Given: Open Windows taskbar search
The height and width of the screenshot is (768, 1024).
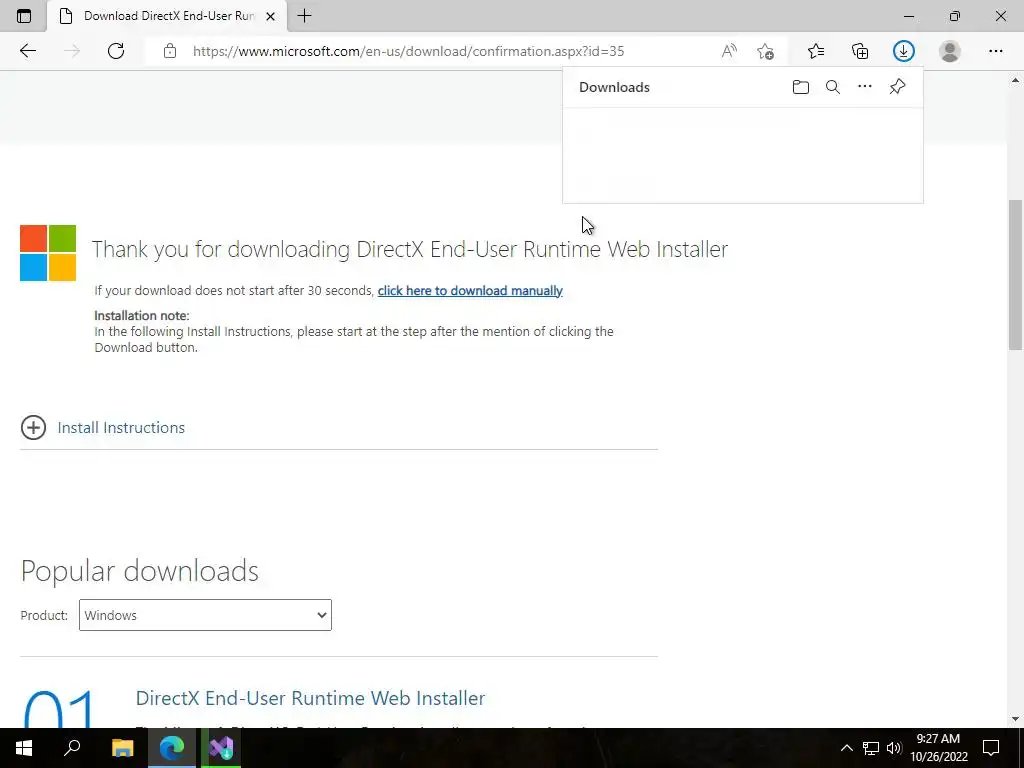Looking at the screenshot, I should tap(72, 748).
